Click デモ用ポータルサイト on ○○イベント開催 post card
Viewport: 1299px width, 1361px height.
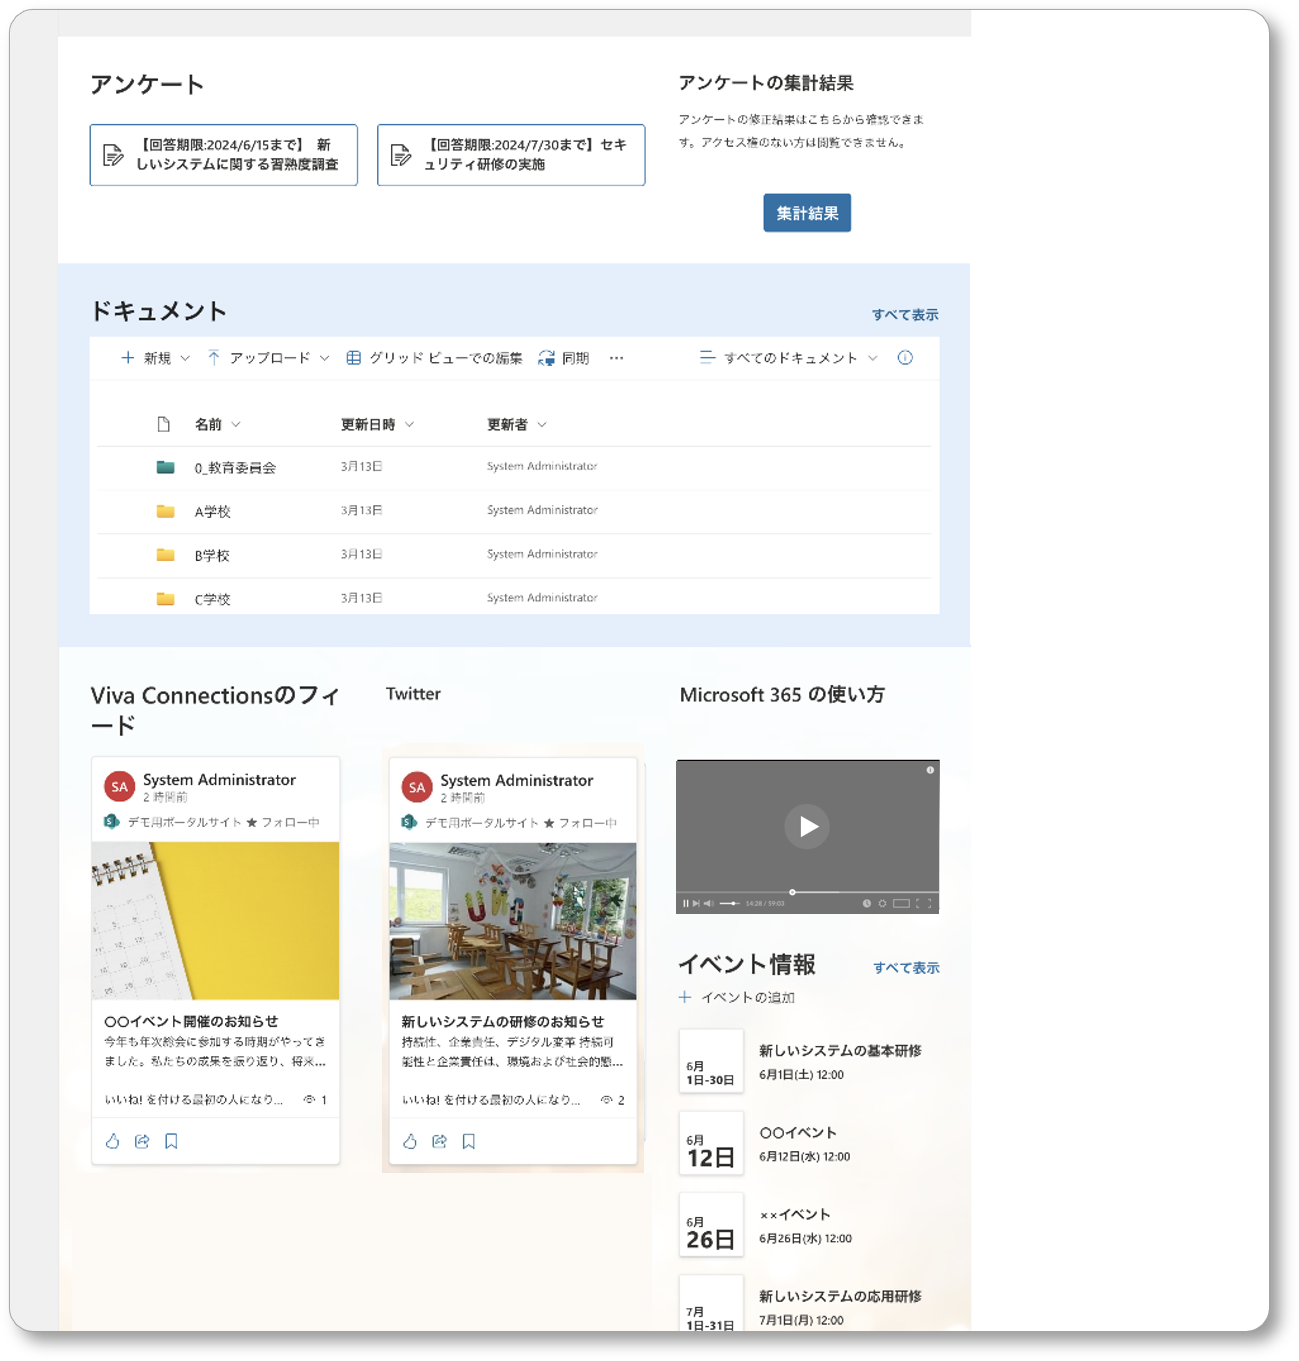click(184, 823)
